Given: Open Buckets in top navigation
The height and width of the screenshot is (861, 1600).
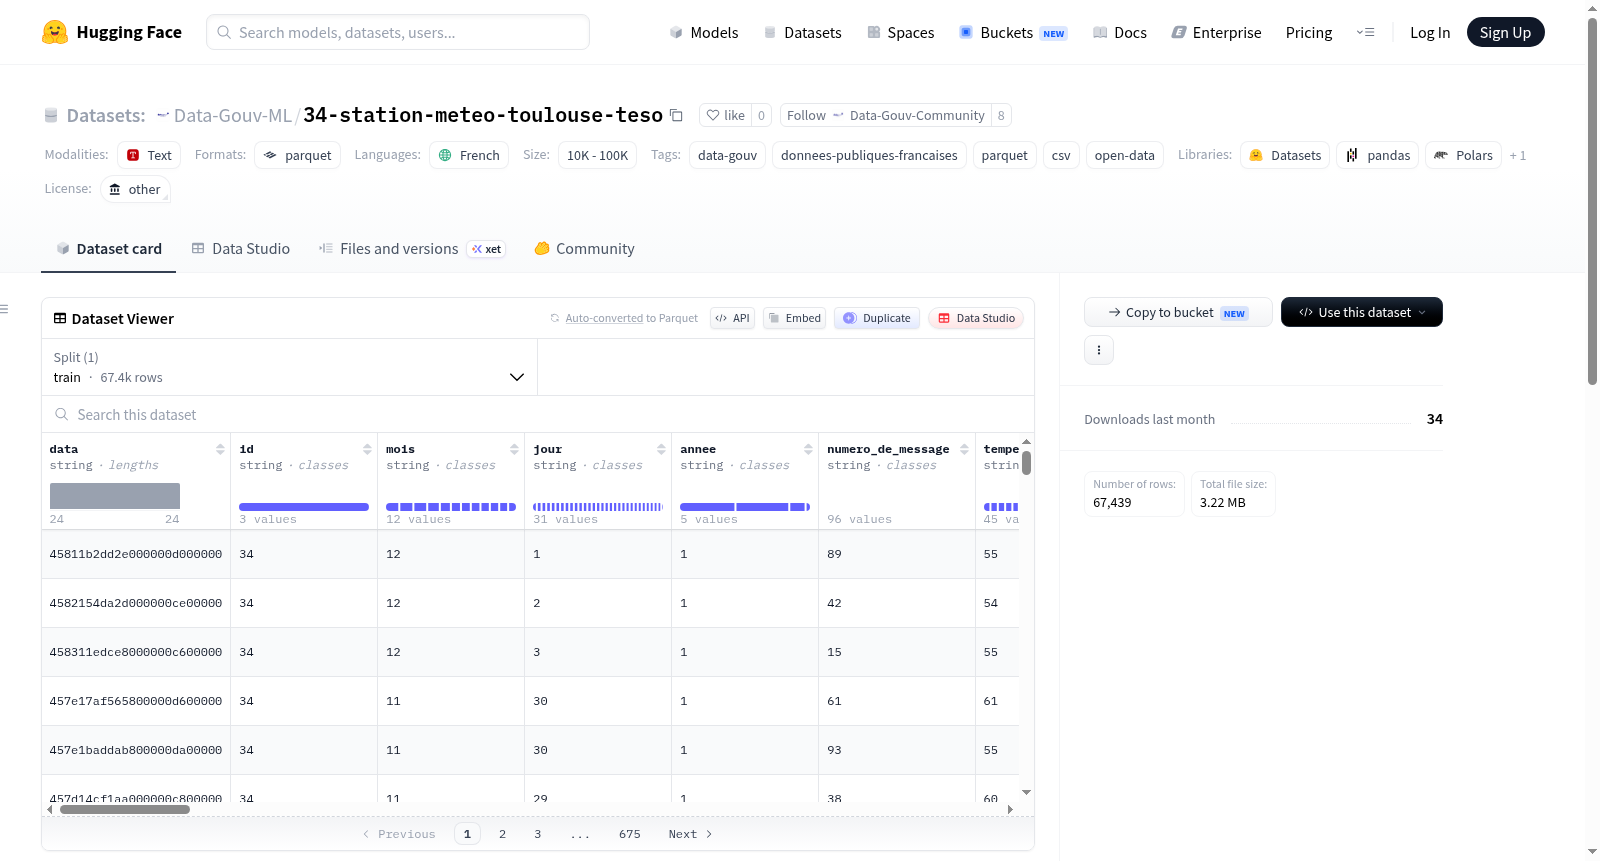Looking at the screenshot, I should 1013,33.
